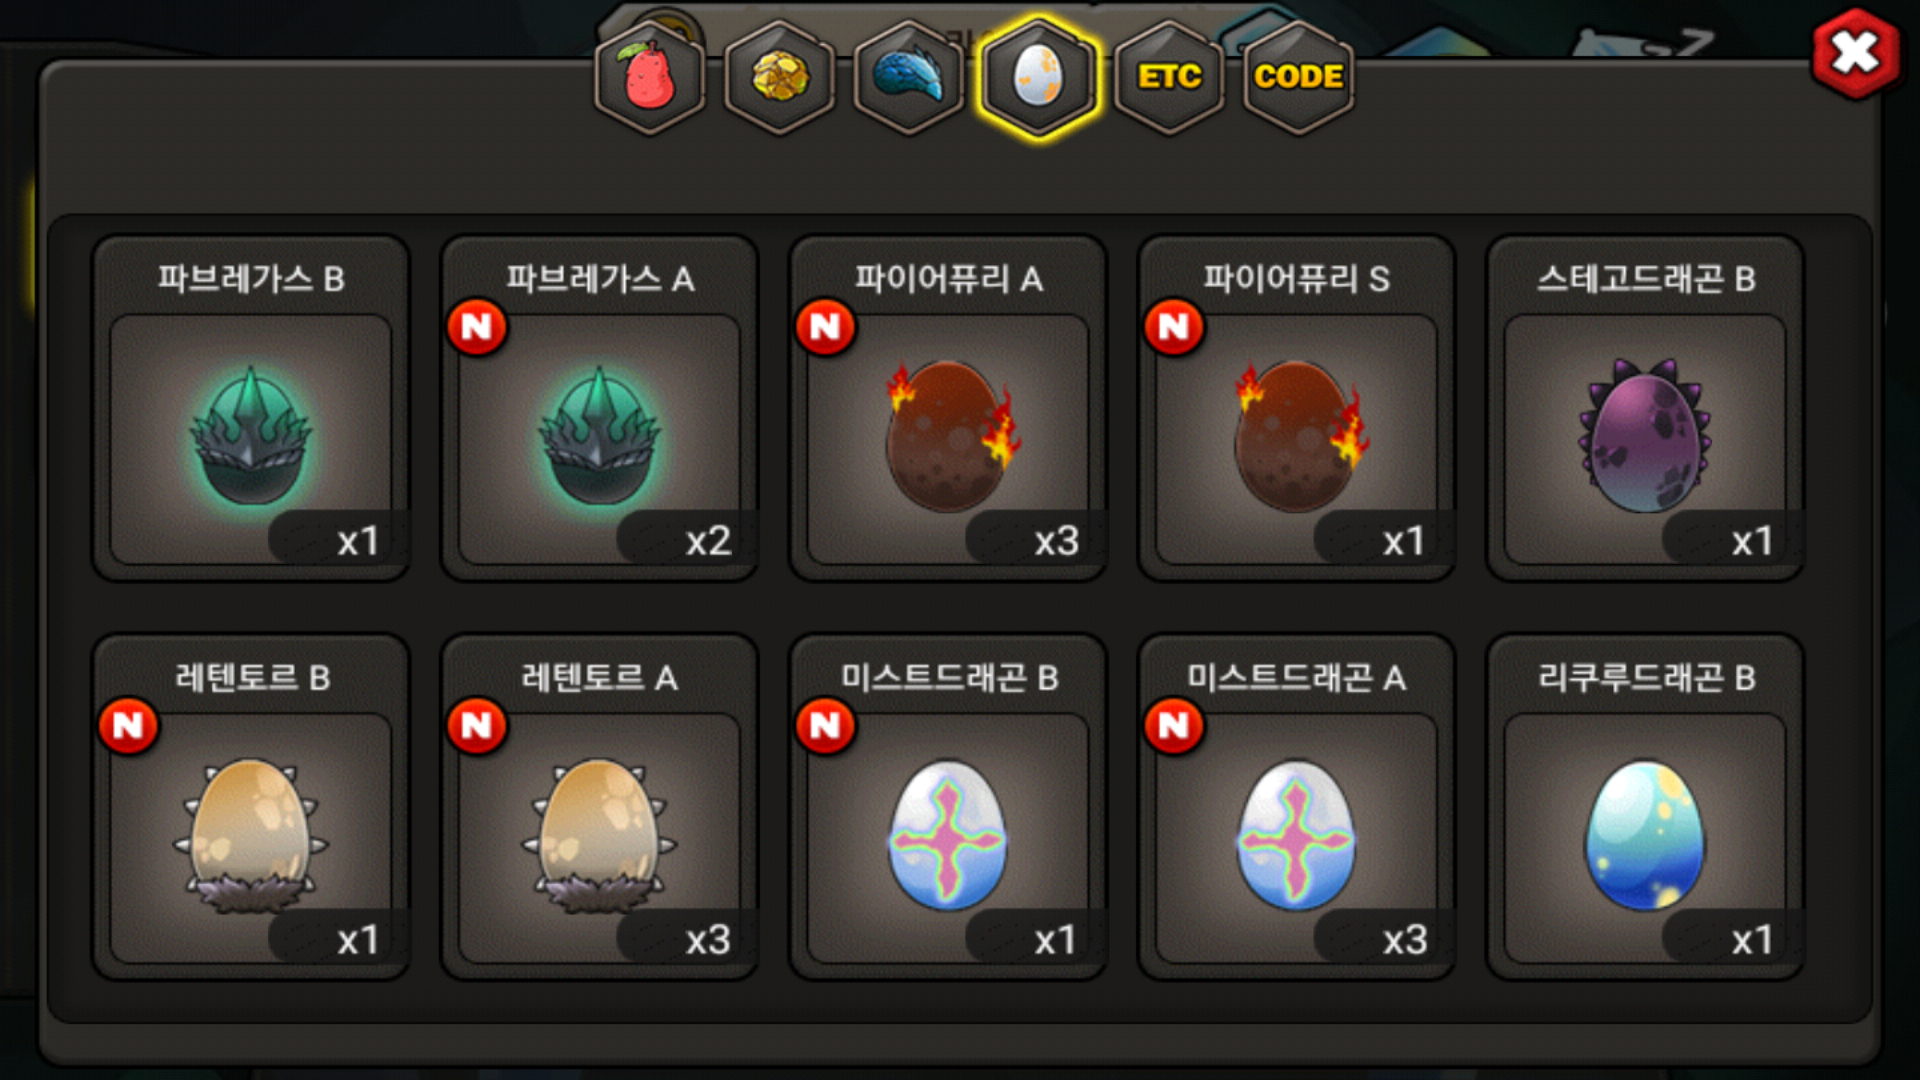Select the blue 리쿠루드래곤 B egg

(1646, 807)
